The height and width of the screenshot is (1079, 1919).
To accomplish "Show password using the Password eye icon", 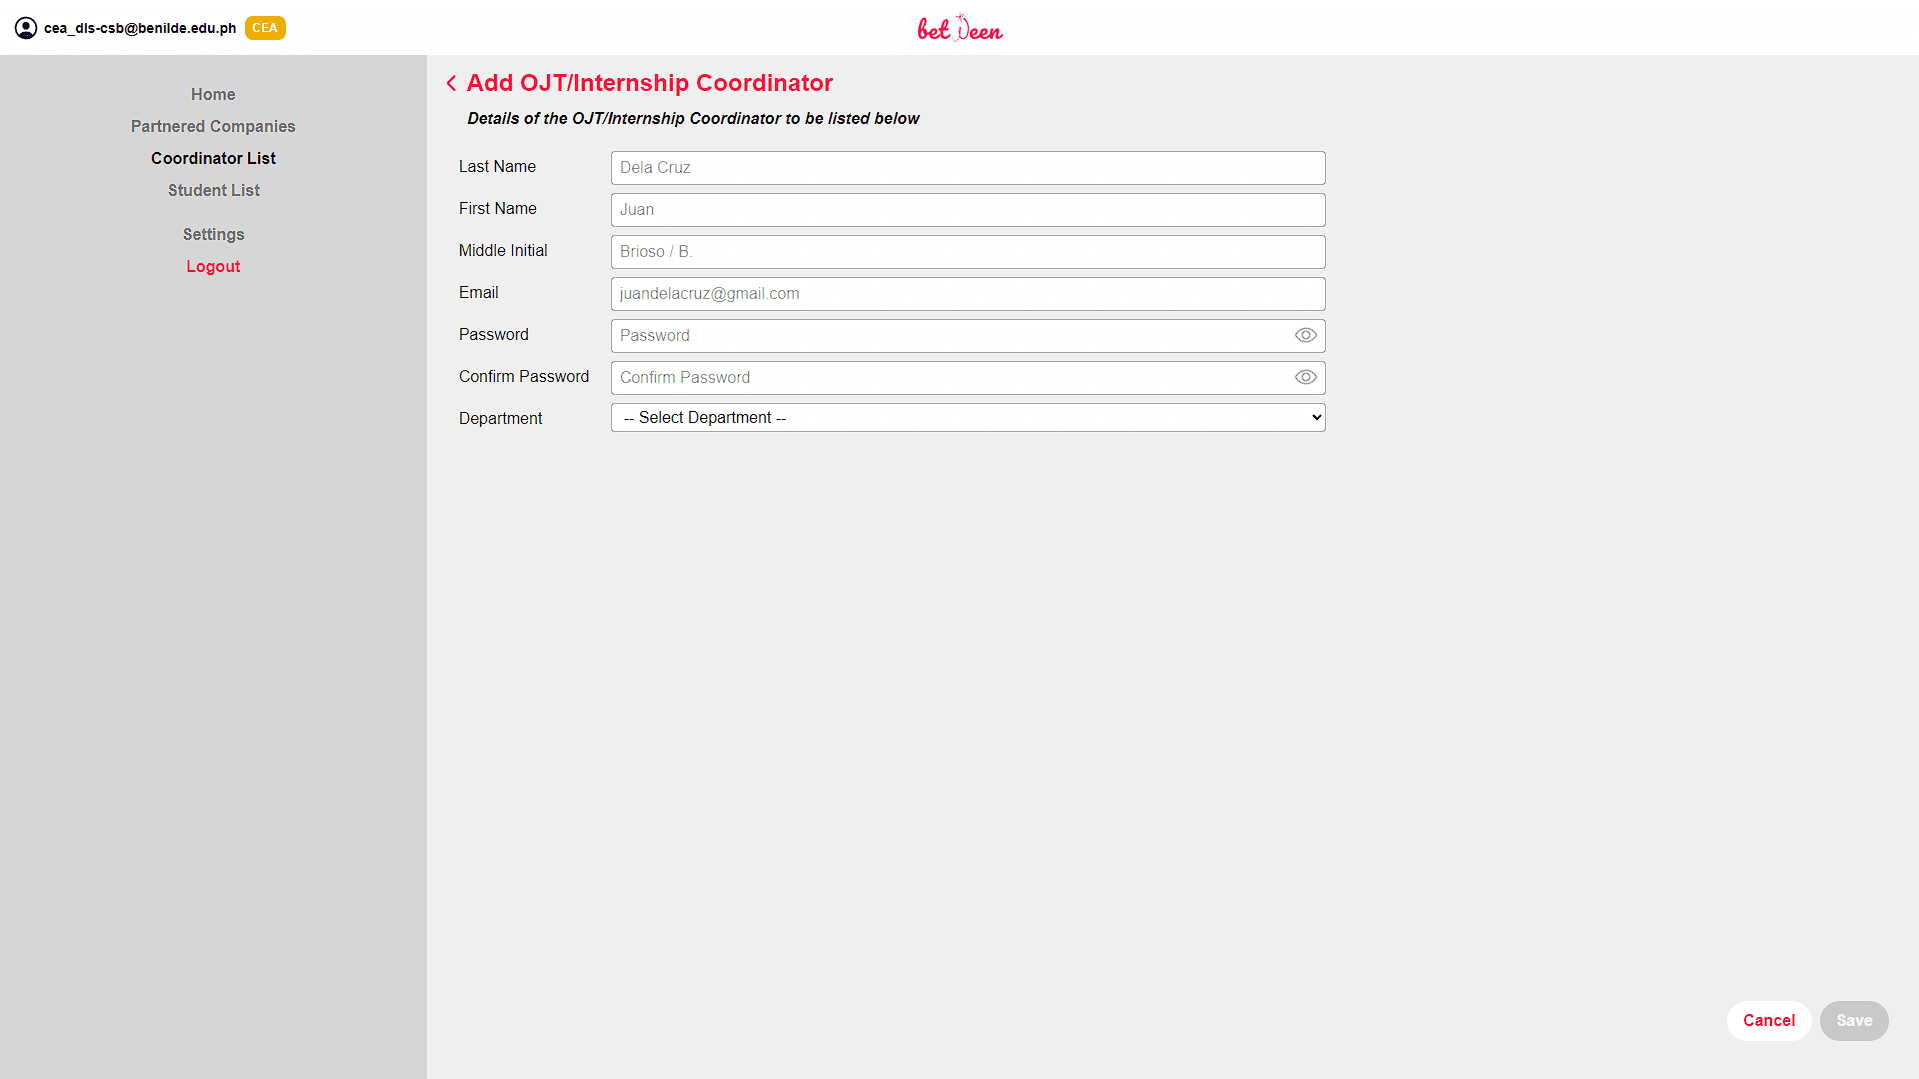I will 1305,336.
